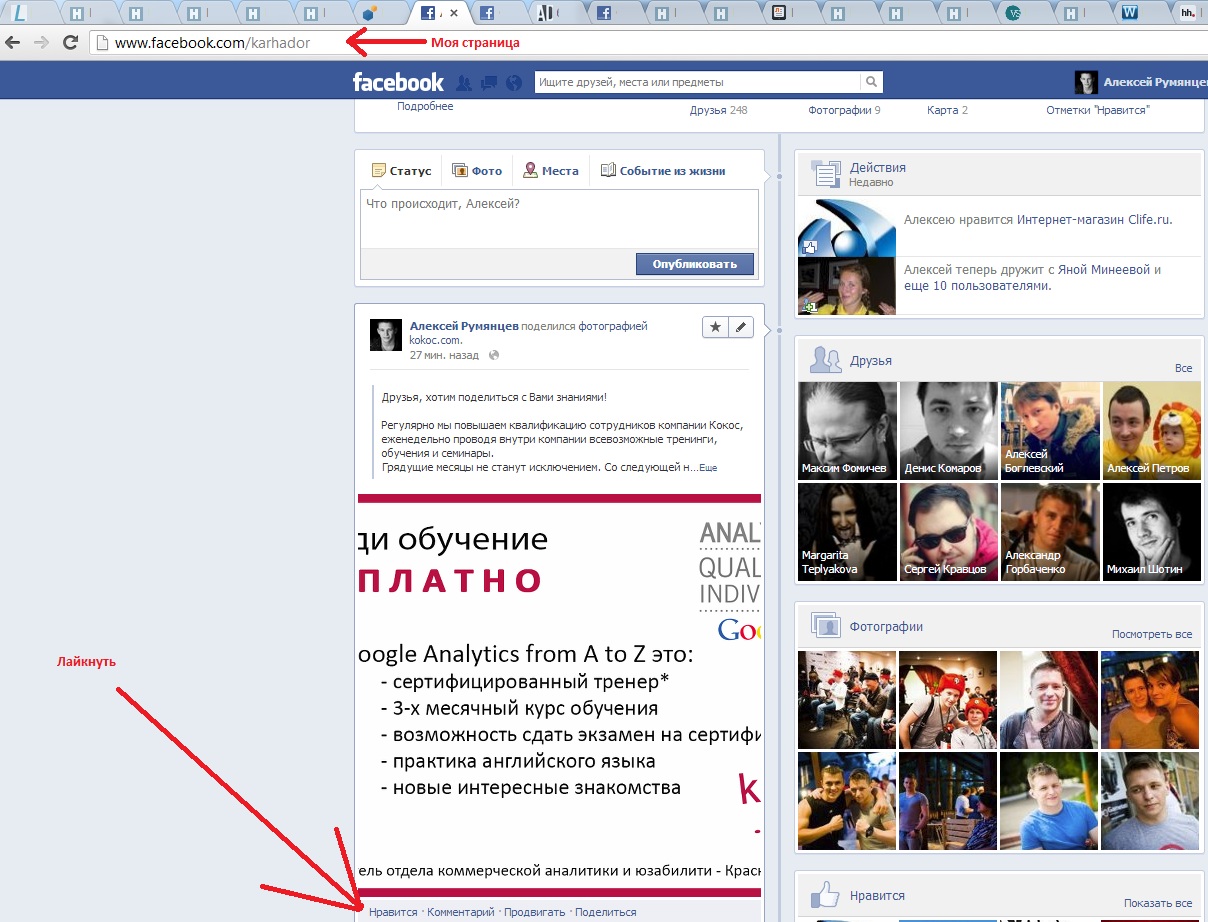Select the Фото composer tab
Image resolution: width=1208 pixels, height=922 pixels.
[x=477, y=171]
